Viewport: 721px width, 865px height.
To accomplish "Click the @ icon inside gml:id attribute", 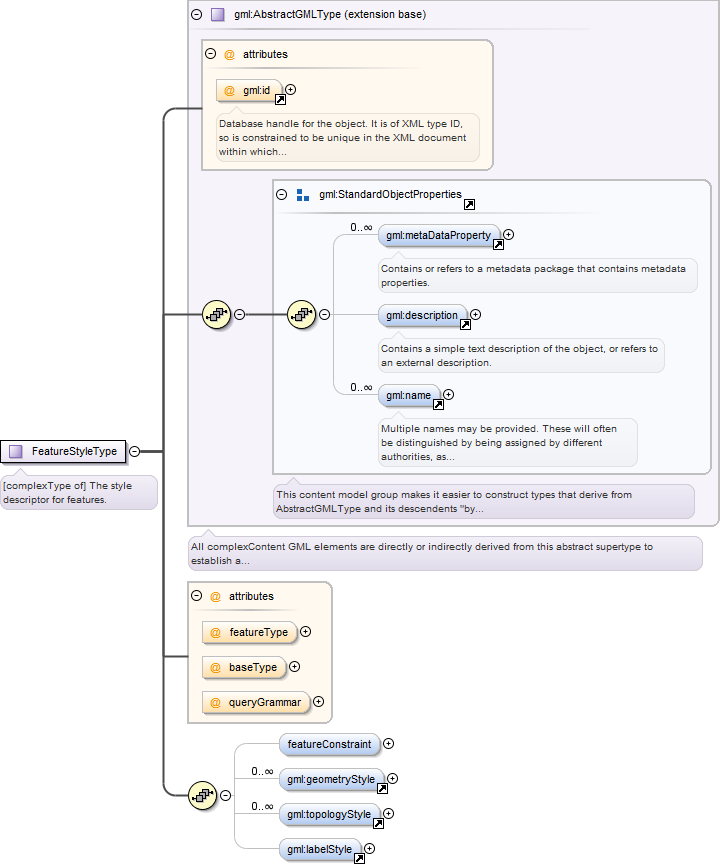I will tap(229, 91).
